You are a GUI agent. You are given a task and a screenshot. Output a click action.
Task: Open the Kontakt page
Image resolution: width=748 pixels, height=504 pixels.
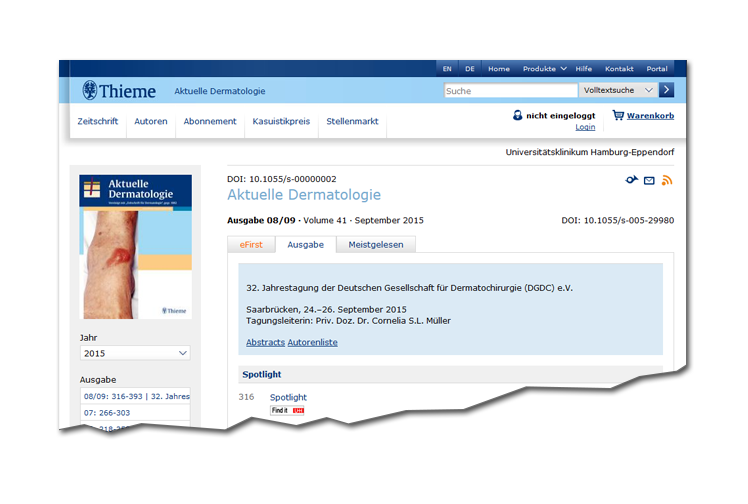point(619,69)
